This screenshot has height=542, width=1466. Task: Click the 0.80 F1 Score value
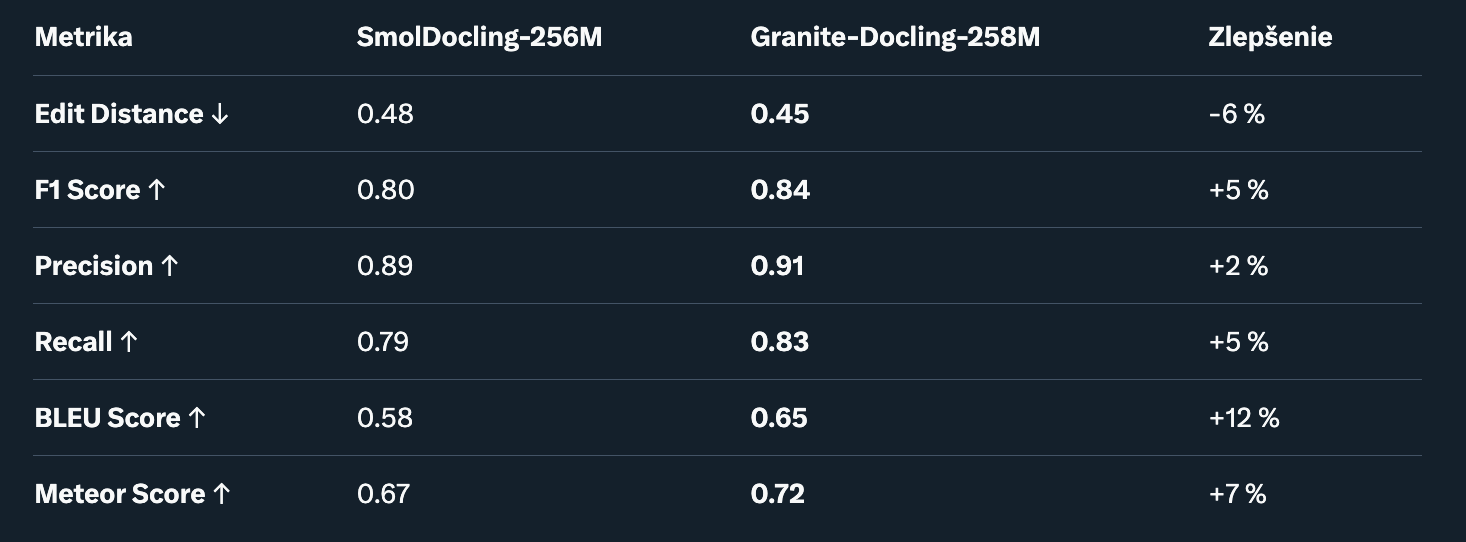click(x=385, y=190)
